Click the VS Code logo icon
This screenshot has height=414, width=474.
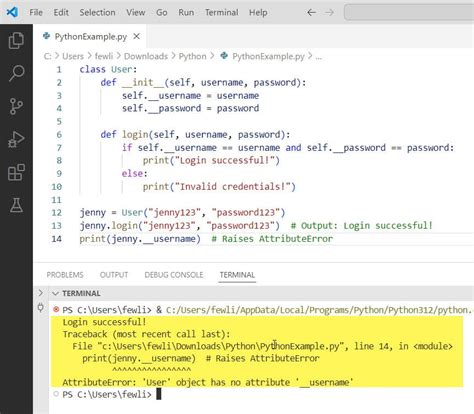(12, 12)
